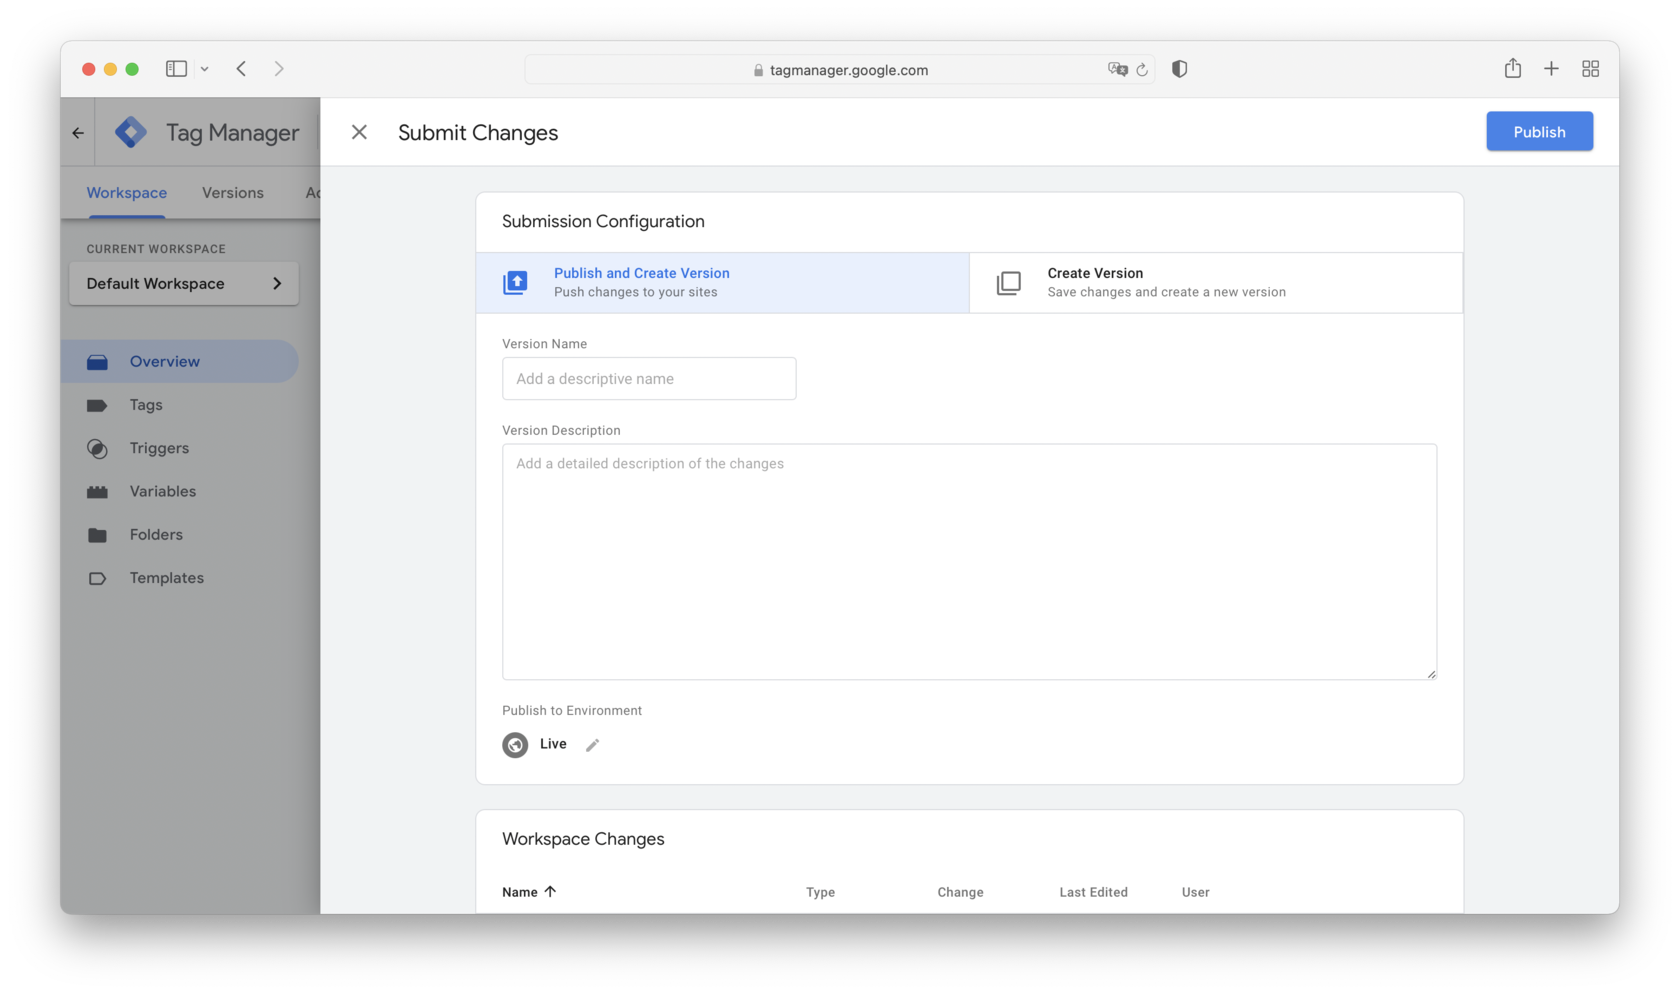Close the Submit Changes panel

359,131
